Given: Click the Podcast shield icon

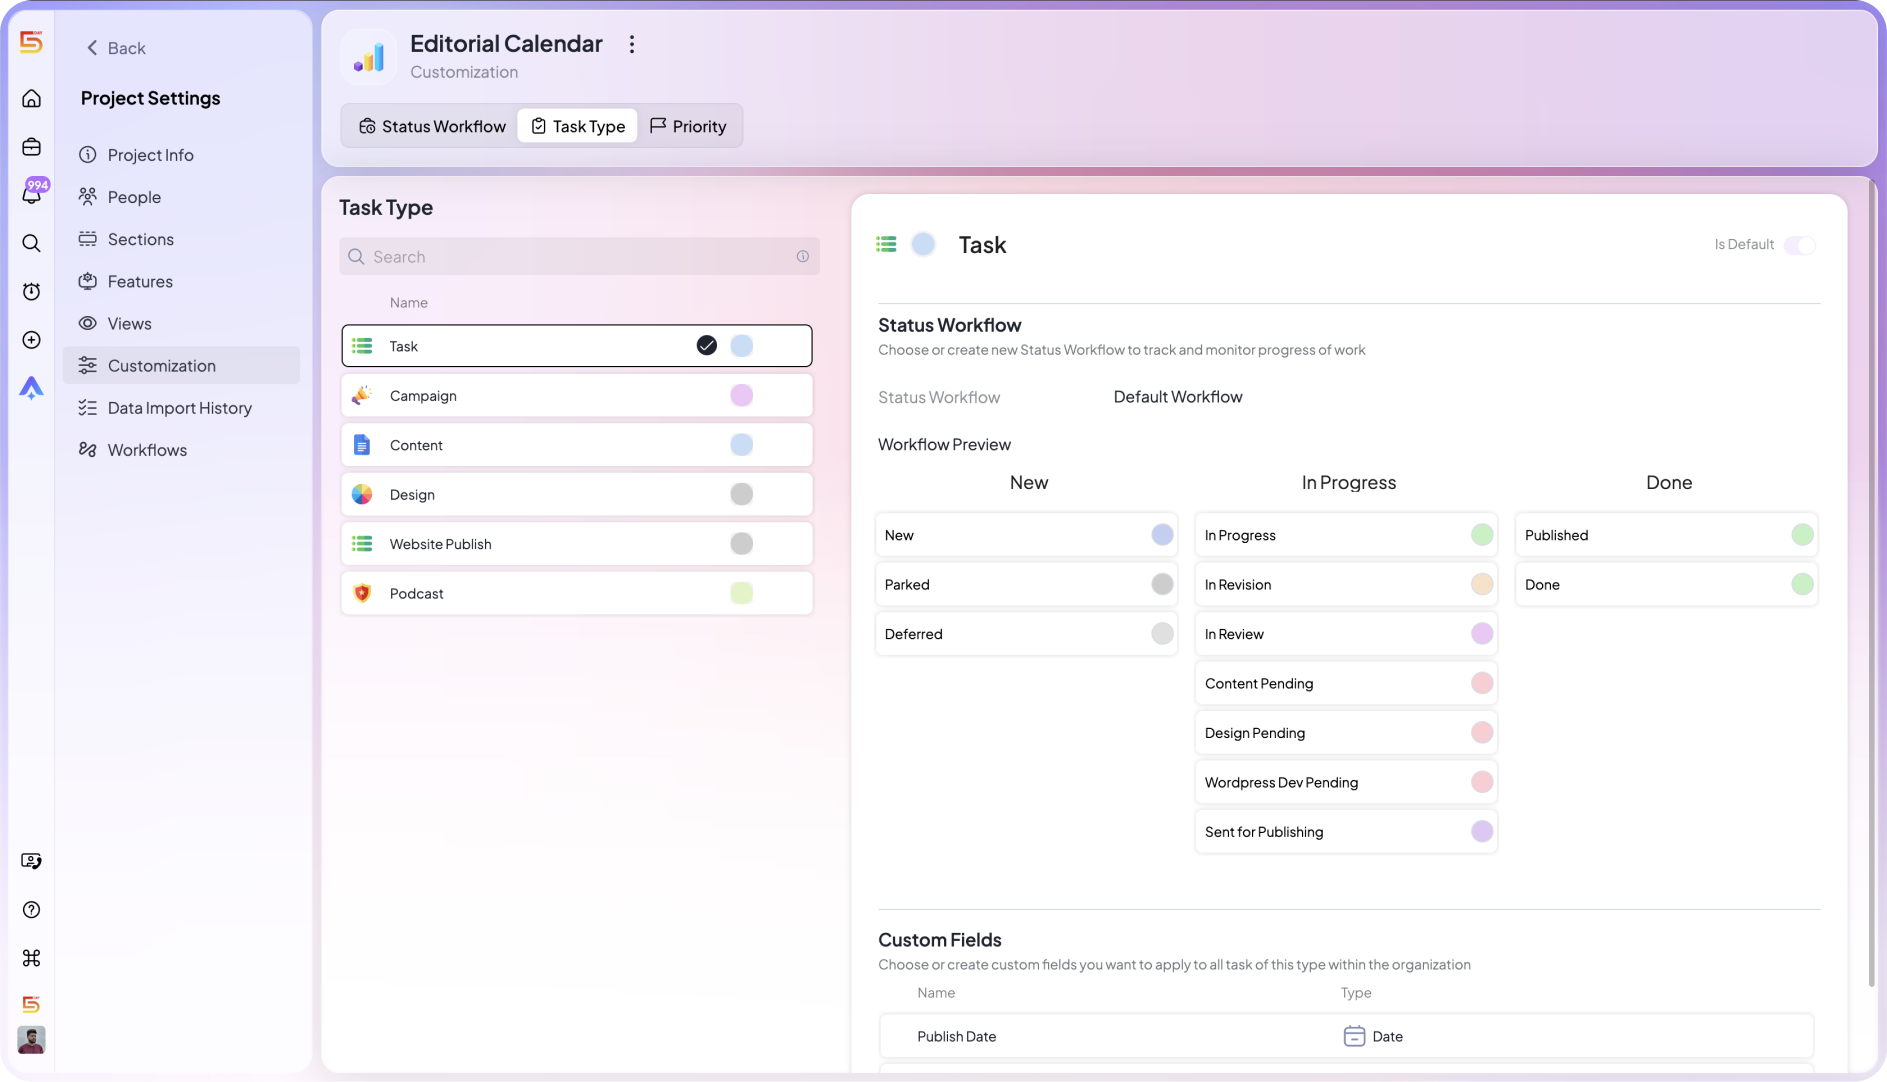Looking at the screenshot, I should pos(362,594).
